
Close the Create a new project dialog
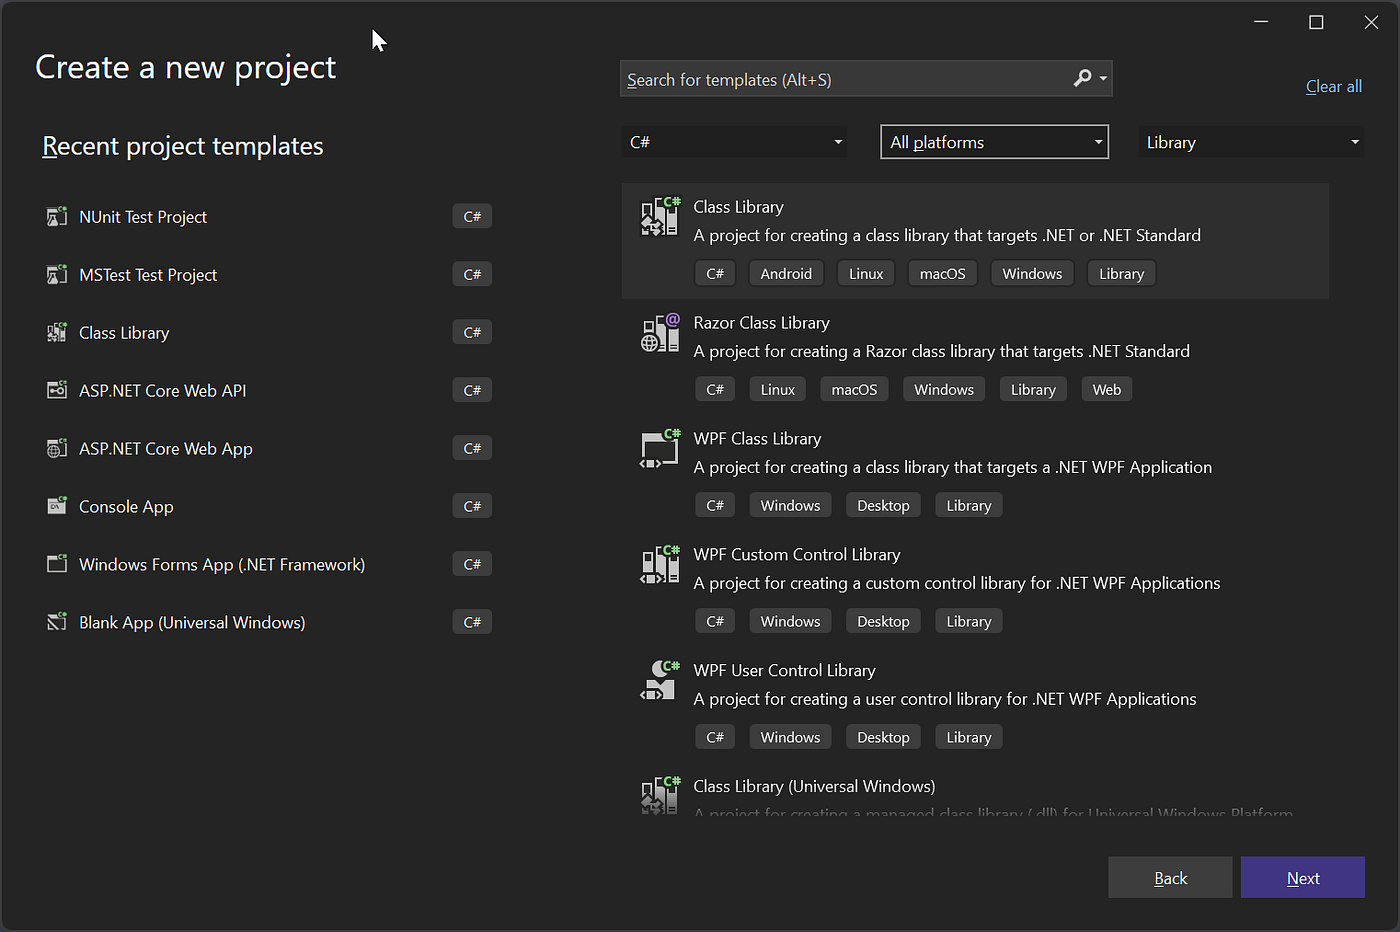[x=1371, y=22]
